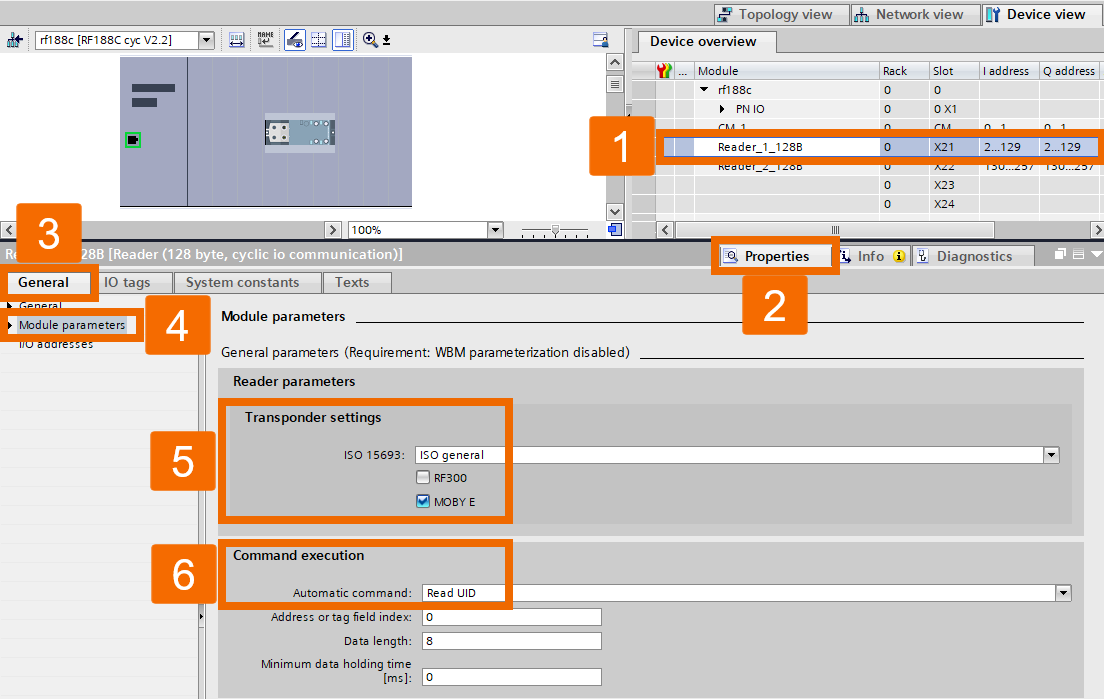Expand the Module parameters tree arrow
The height and width of the screenshot is (699, 1104).
[x=10, y=325]
